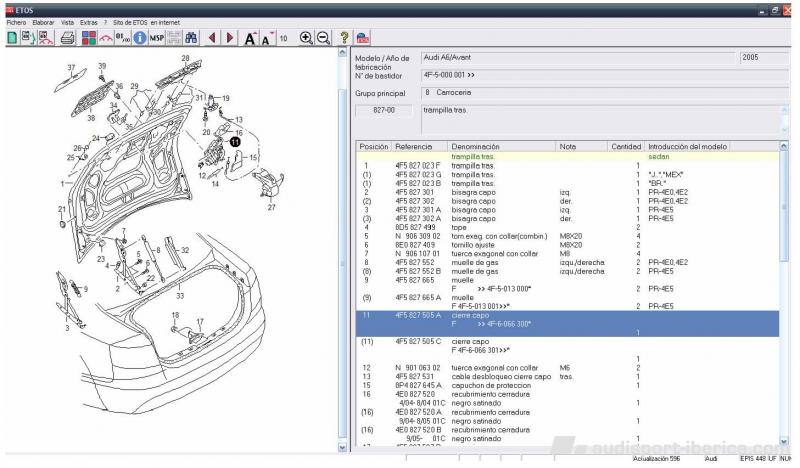800x468 pixels.
Task: Open search with the binoculars icon
Action: (x=191, y=38)
